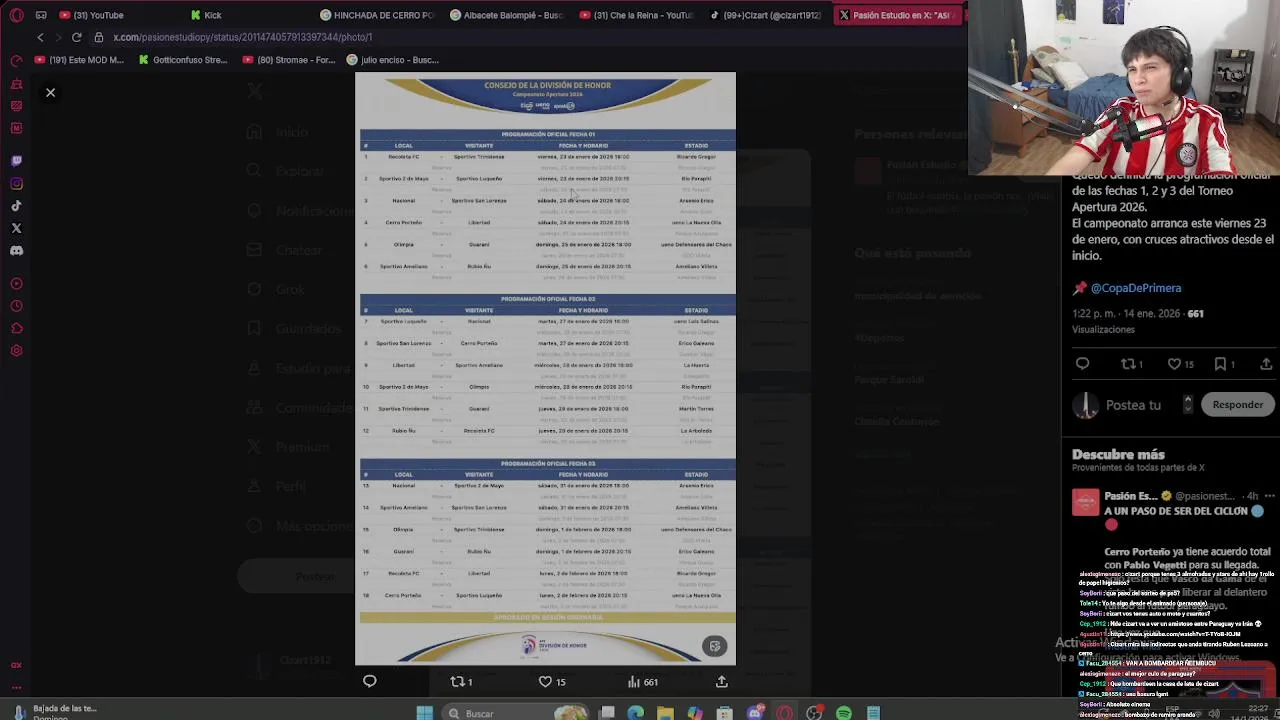Open X in the sidebar
The width and height of the screenshot is (1280, 720).
tap(16, 229)
